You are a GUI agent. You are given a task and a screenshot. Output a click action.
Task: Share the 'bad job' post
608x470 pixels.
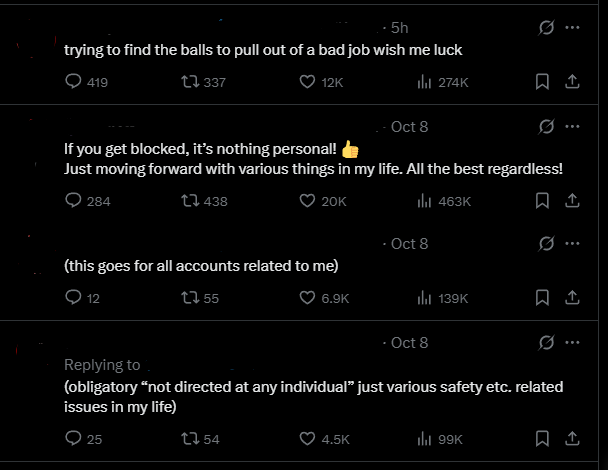(572, 81)
